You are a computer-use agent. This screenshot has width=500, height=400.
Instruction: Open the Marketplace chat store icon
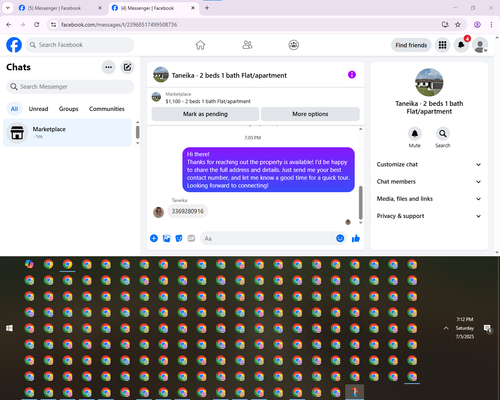pos(17,133)
